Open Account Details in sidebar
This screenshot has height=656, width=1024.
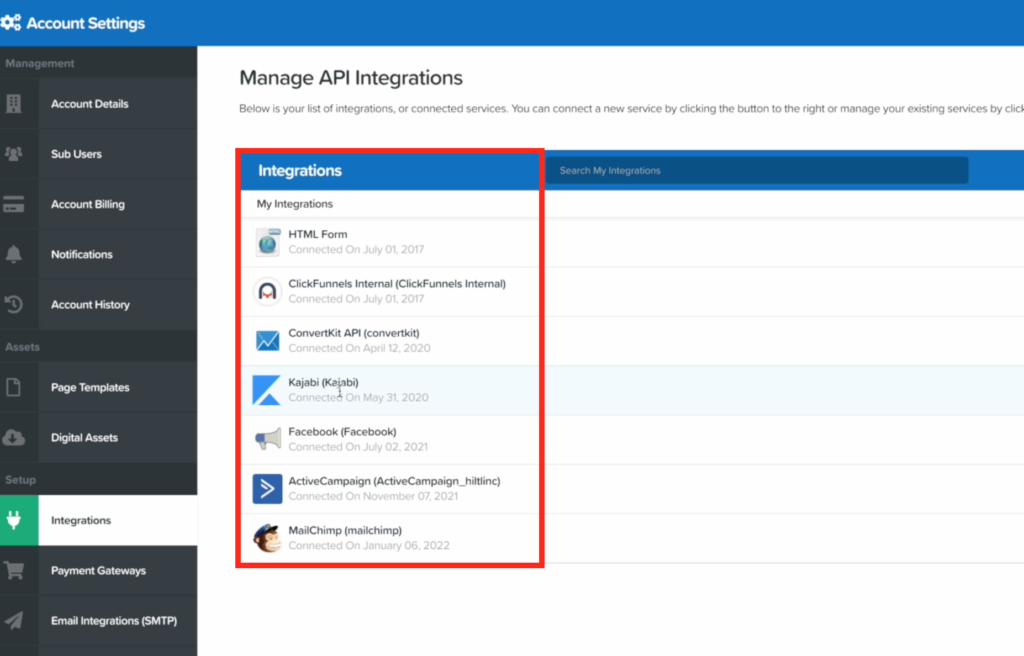(99, 103)
